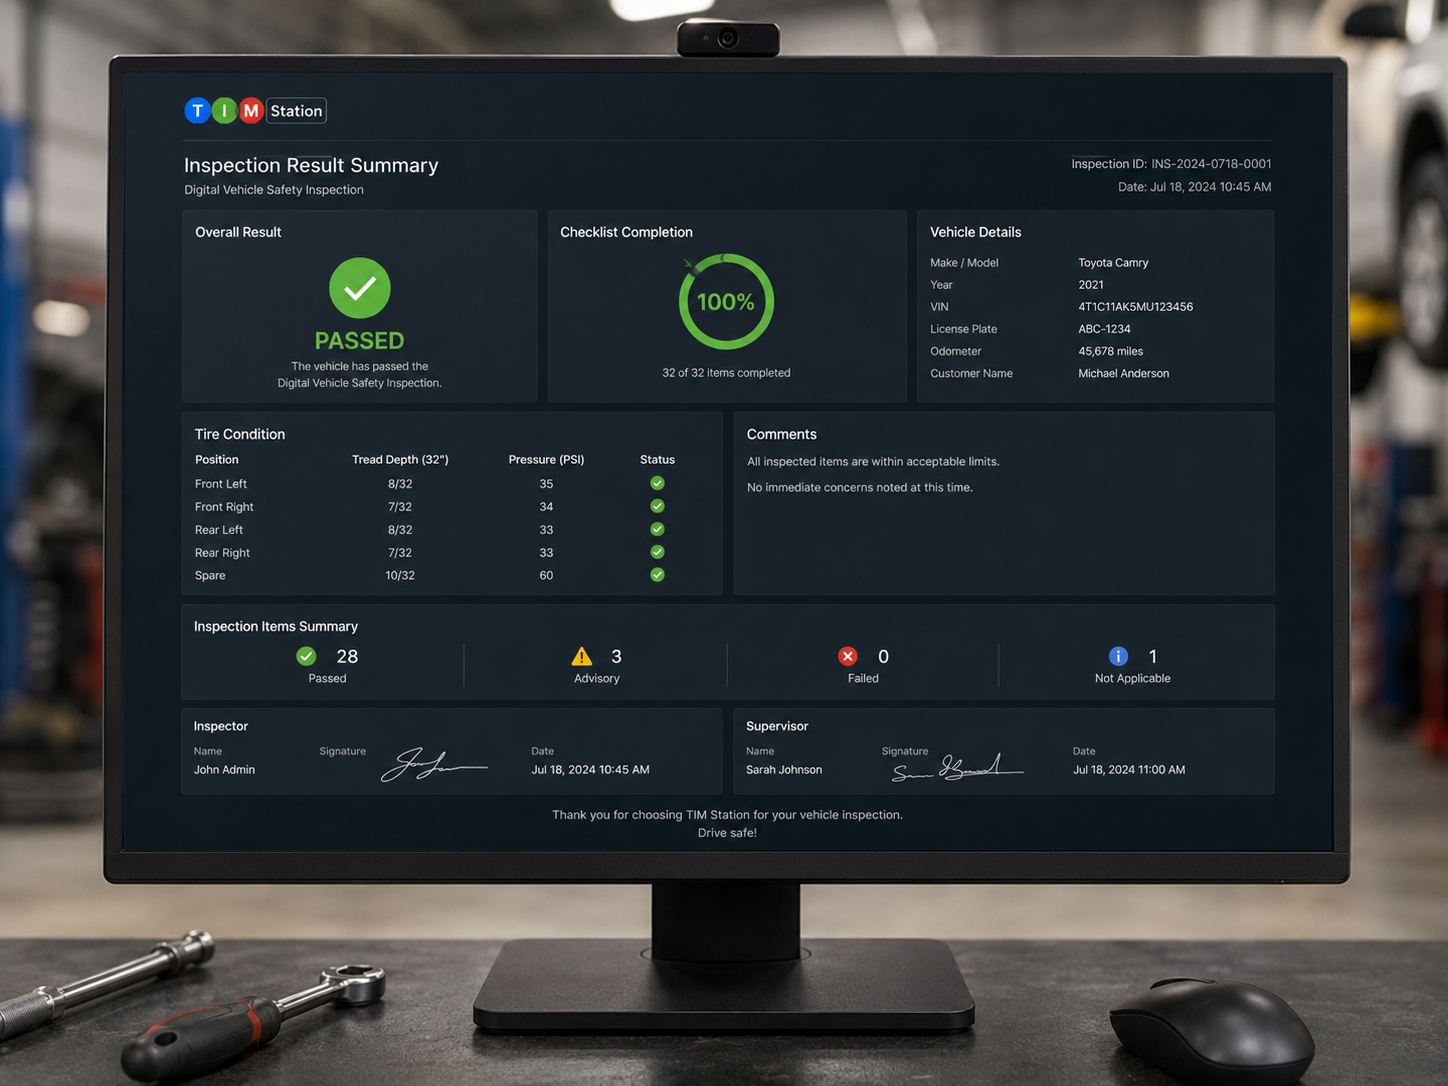This screenshot has width=1448, height=1086.
Task: Click the red Failed X icon
Action: [848, 656]
